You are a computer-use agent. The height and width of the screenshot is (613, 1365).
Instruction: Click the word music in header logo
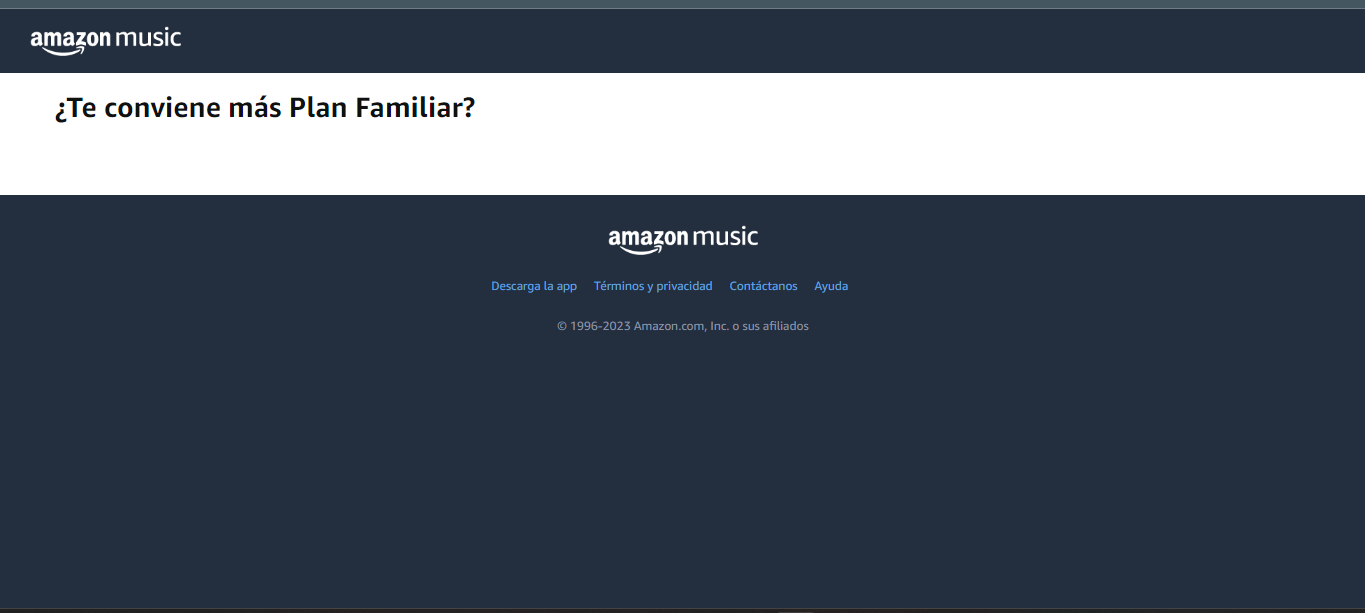(149, 38)
